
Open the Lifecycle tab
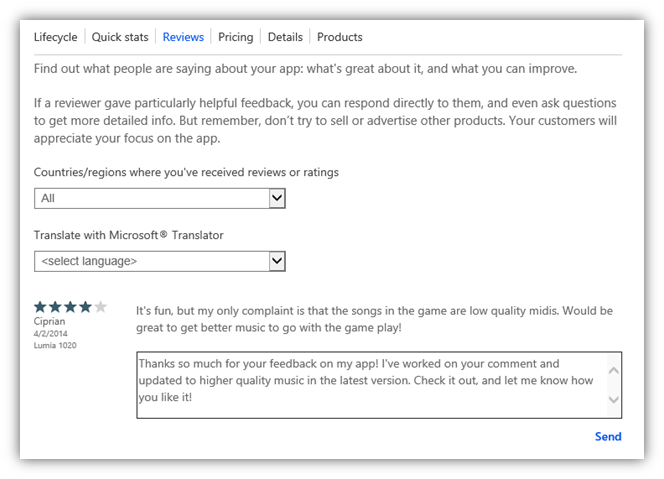coord(55,37)
